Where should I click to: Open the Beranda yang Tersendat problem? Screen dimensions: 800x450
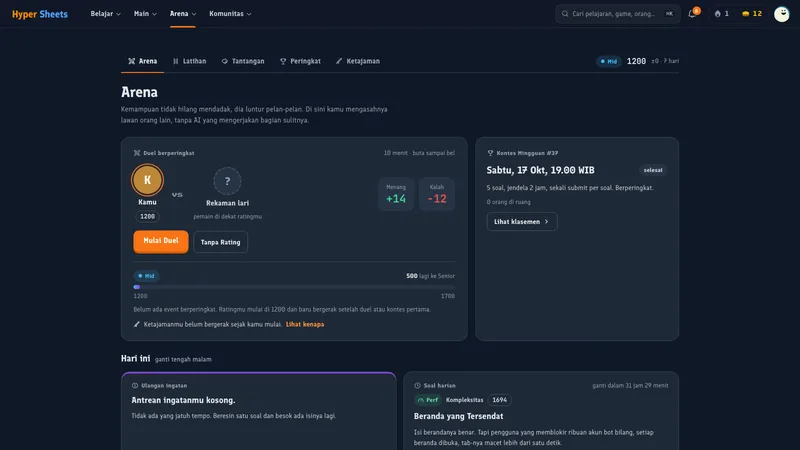point(459,416)
